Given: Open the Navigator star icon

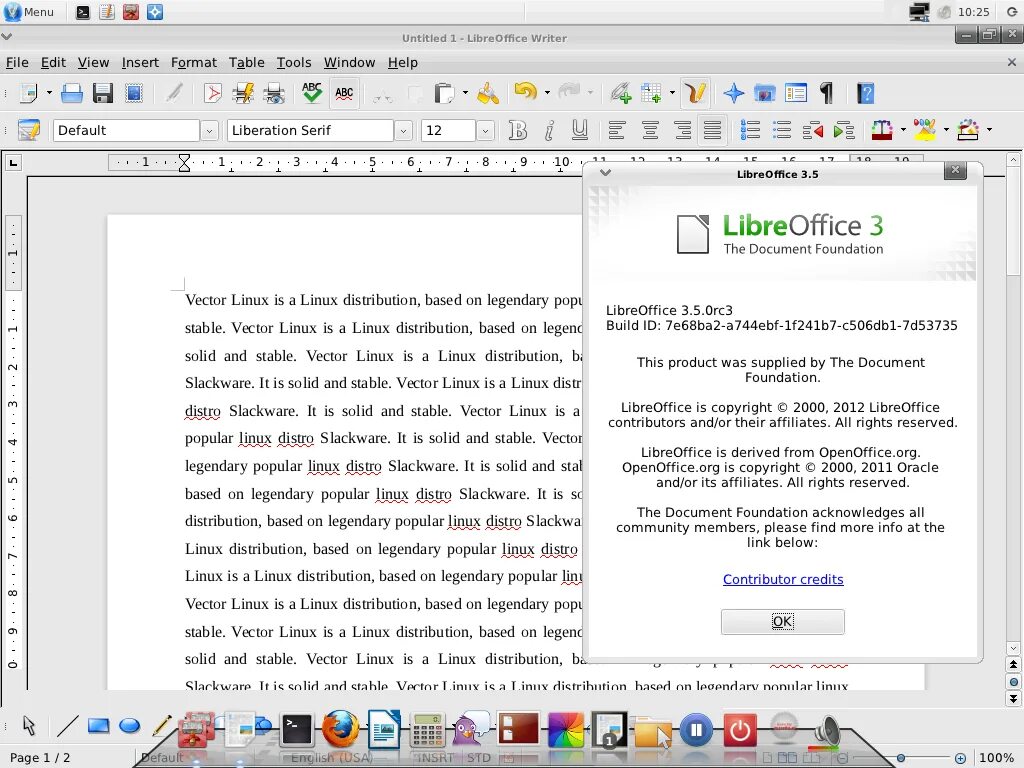Looking at the screenshot, I should point(734,93).
